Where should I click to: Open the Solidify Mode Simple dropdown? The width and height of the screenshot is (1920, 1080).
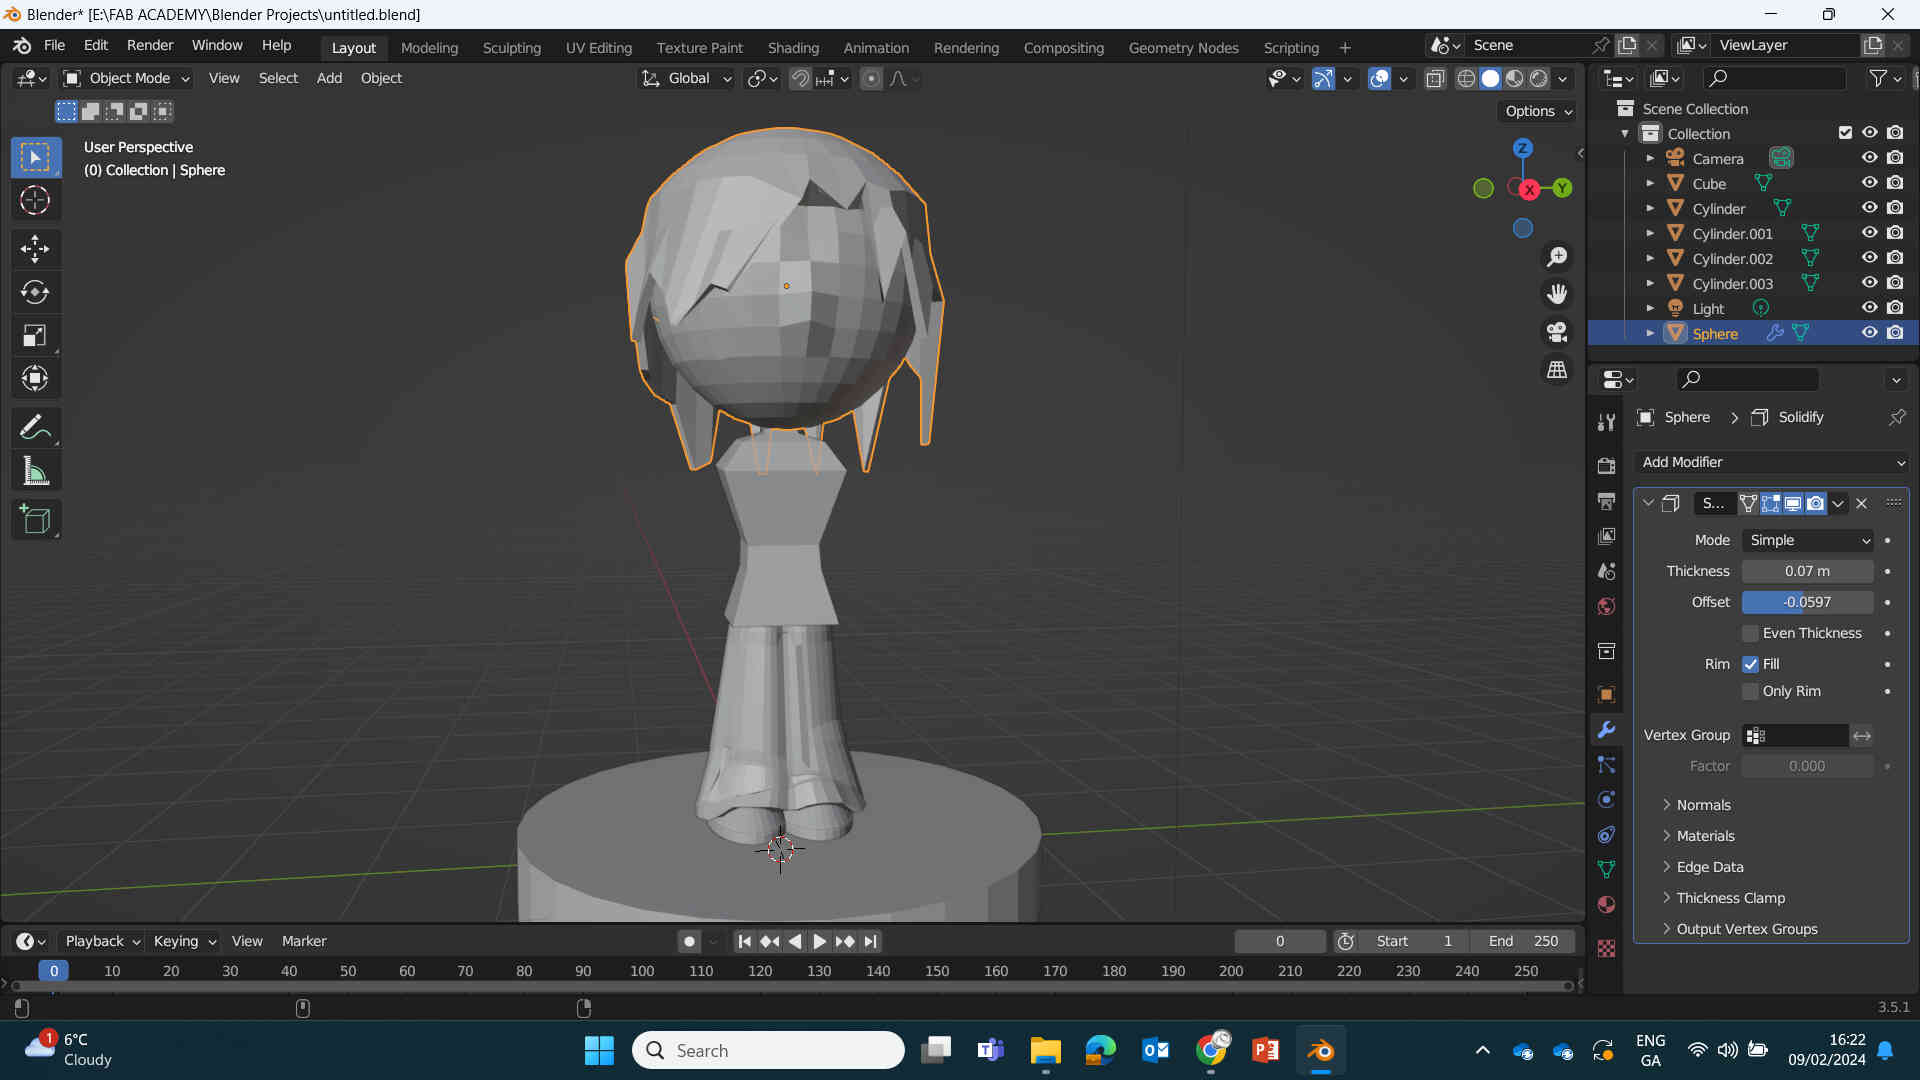coord(1808,540)
